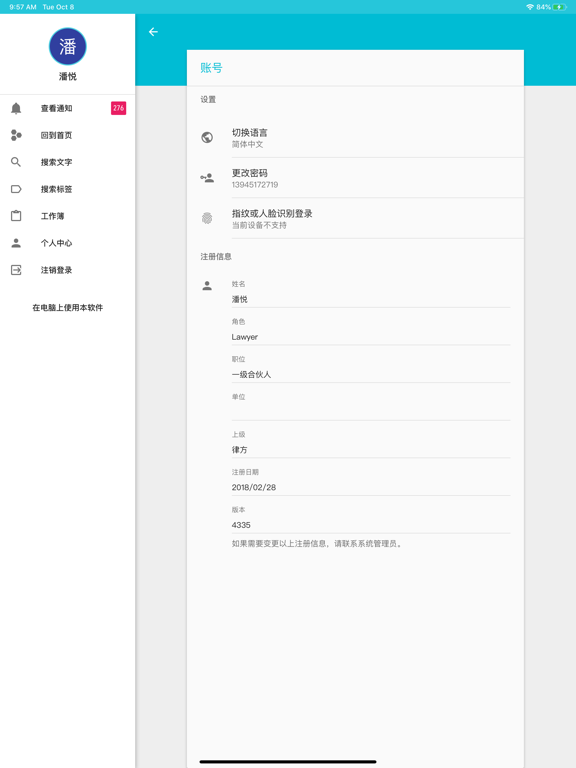576x768 pixels.
Task: Click 在电脑上使用本软件 link
Action: click(68, 308)
